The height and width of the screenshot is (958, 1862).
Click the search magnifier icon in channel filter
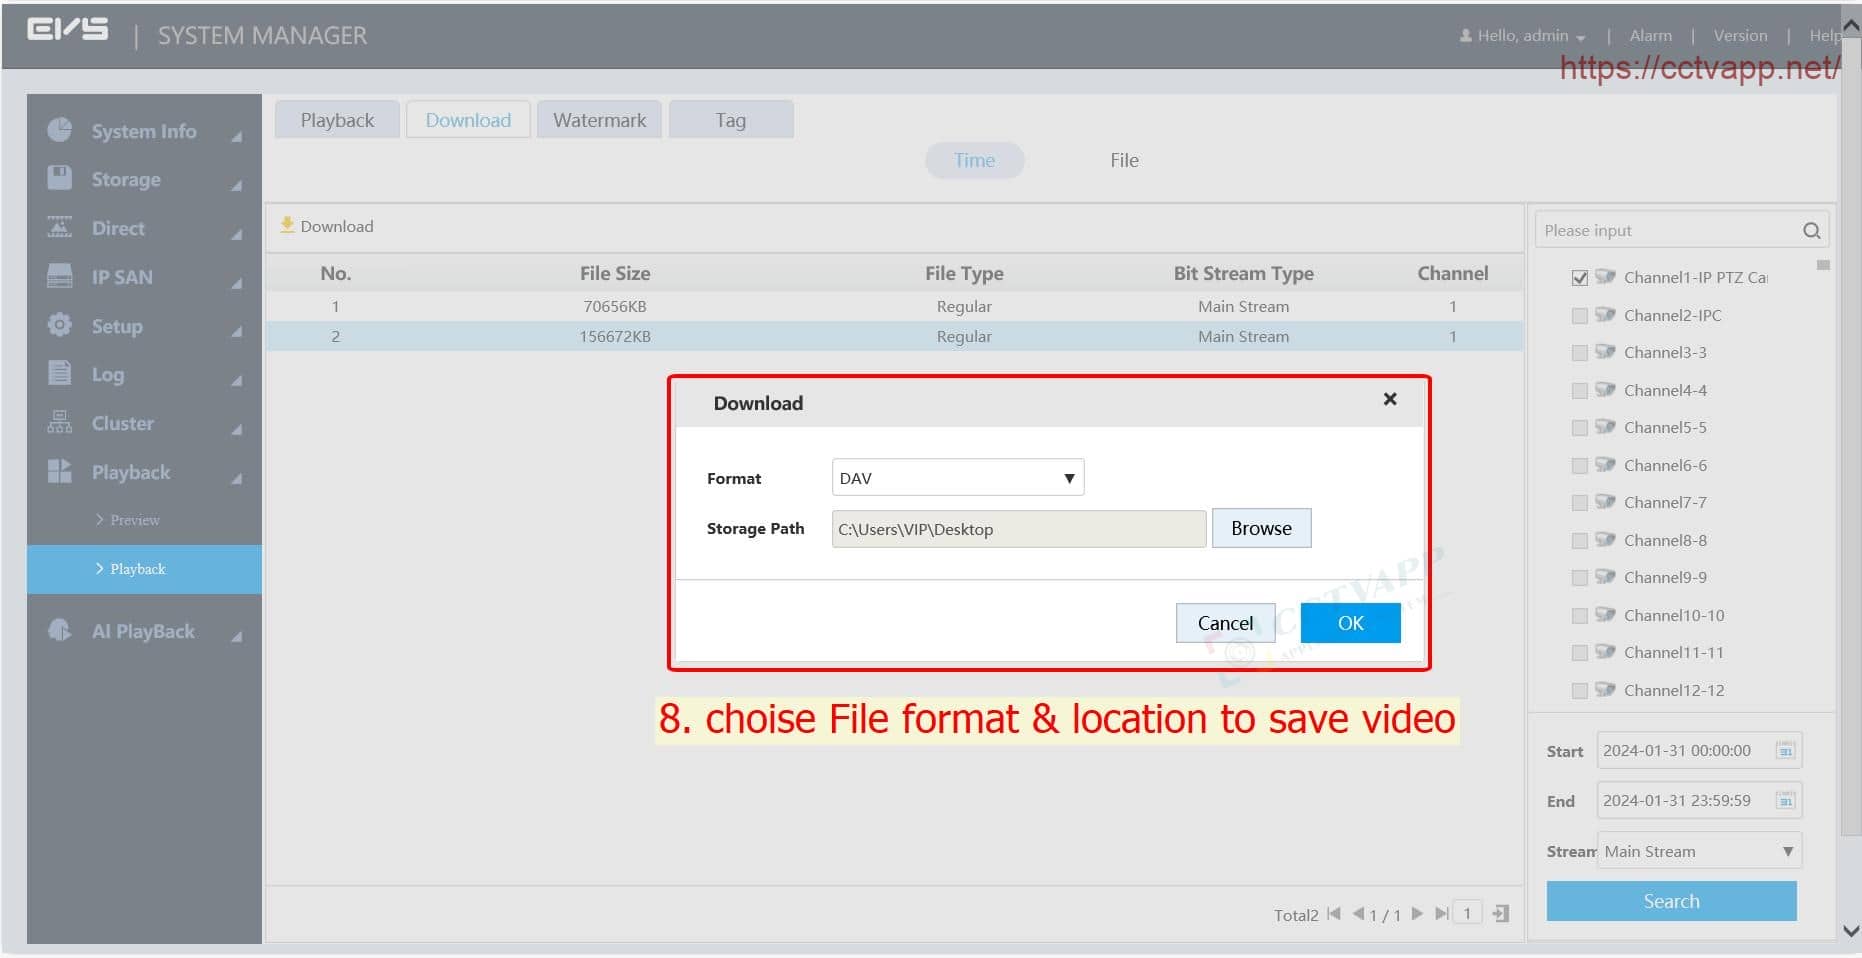[1811, 231]
